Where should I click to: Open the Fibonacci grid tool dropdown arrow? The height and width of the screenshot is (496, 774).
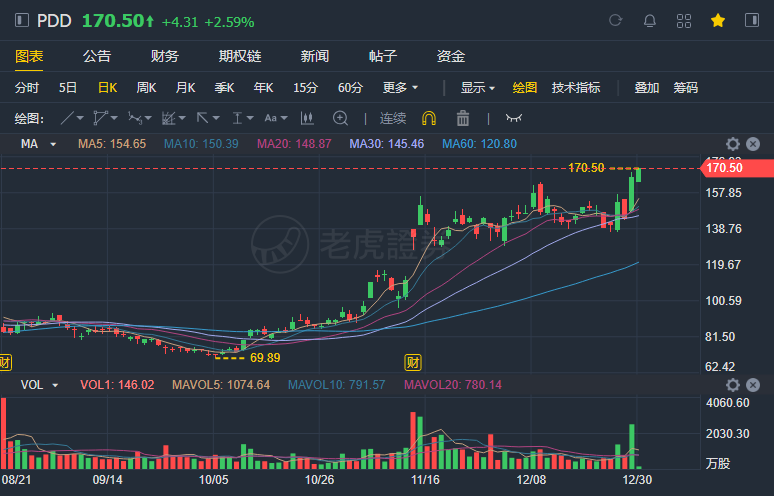182,118
